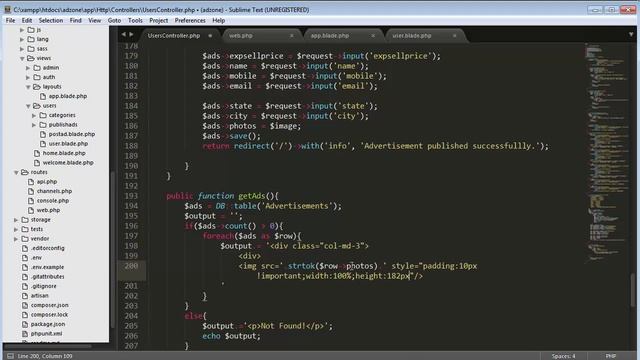Go to next tab with right arrow

[131, 35]
